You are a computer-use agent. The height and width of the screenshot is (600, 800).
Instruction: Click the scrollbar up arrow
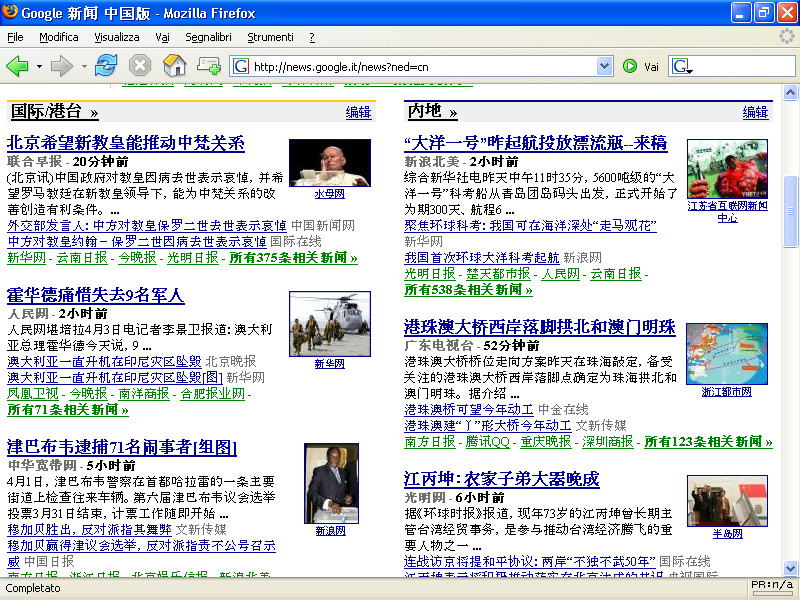(790, 92)
